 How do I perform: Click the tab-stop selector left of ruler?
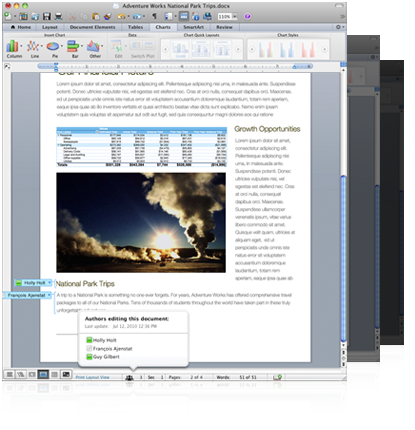(7, 66)
